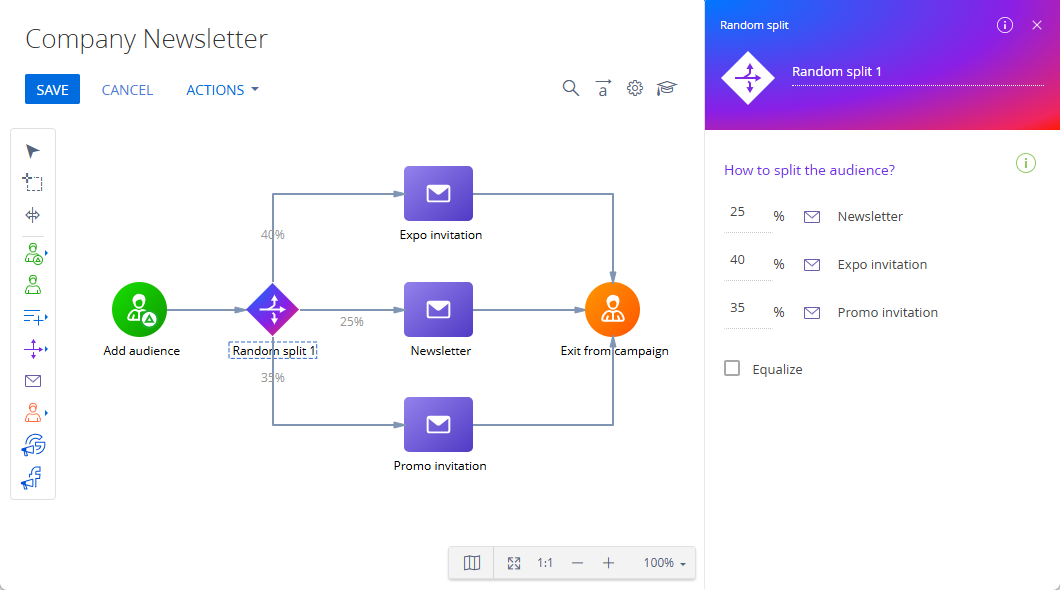
Task: Pick the Facebook ads megaphone icon
Action: (32, 478)
